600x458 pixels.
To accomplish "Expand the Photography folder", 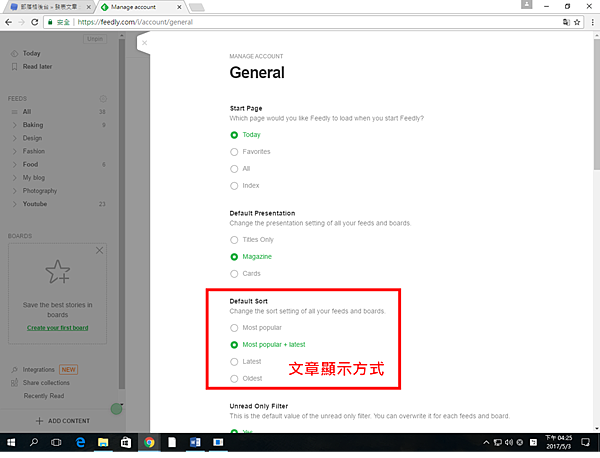I will coord(15,191).
